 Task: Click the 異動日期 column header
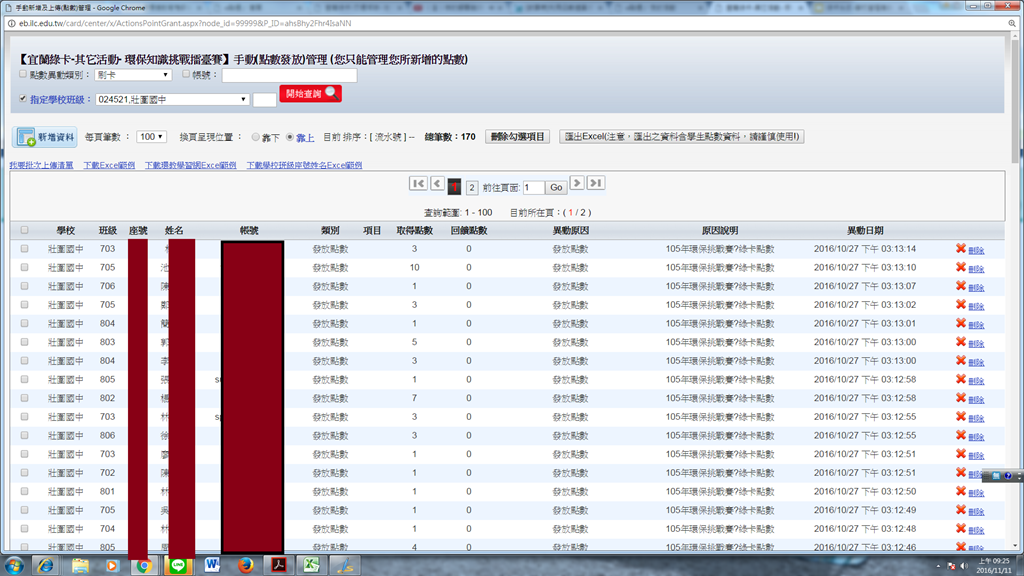coord(865,231)
